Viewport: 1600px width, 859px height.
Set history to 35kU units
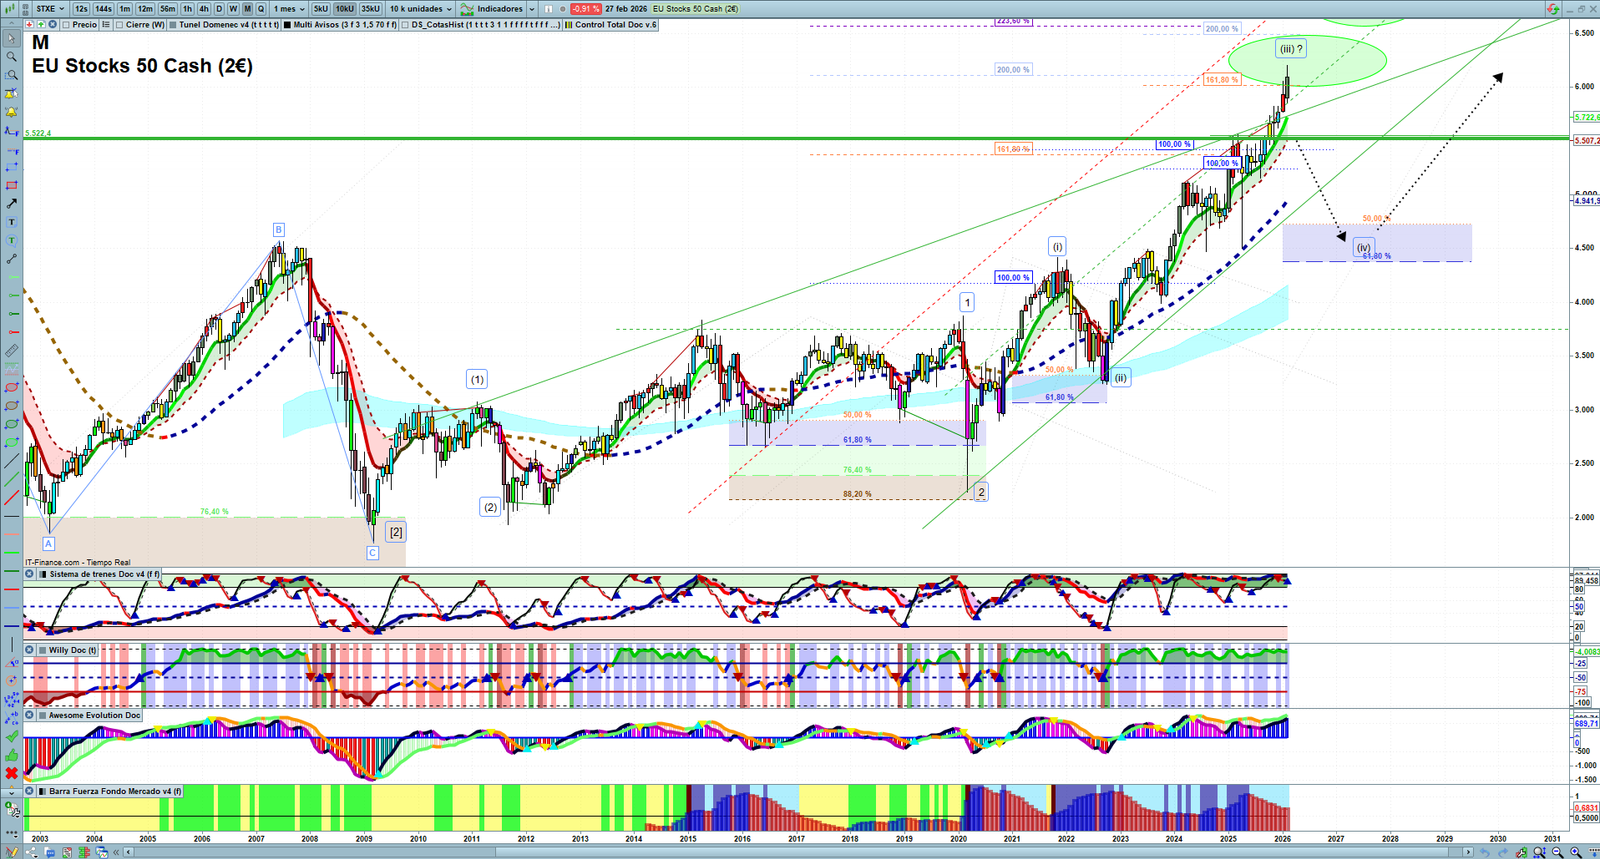pos(370,9)
